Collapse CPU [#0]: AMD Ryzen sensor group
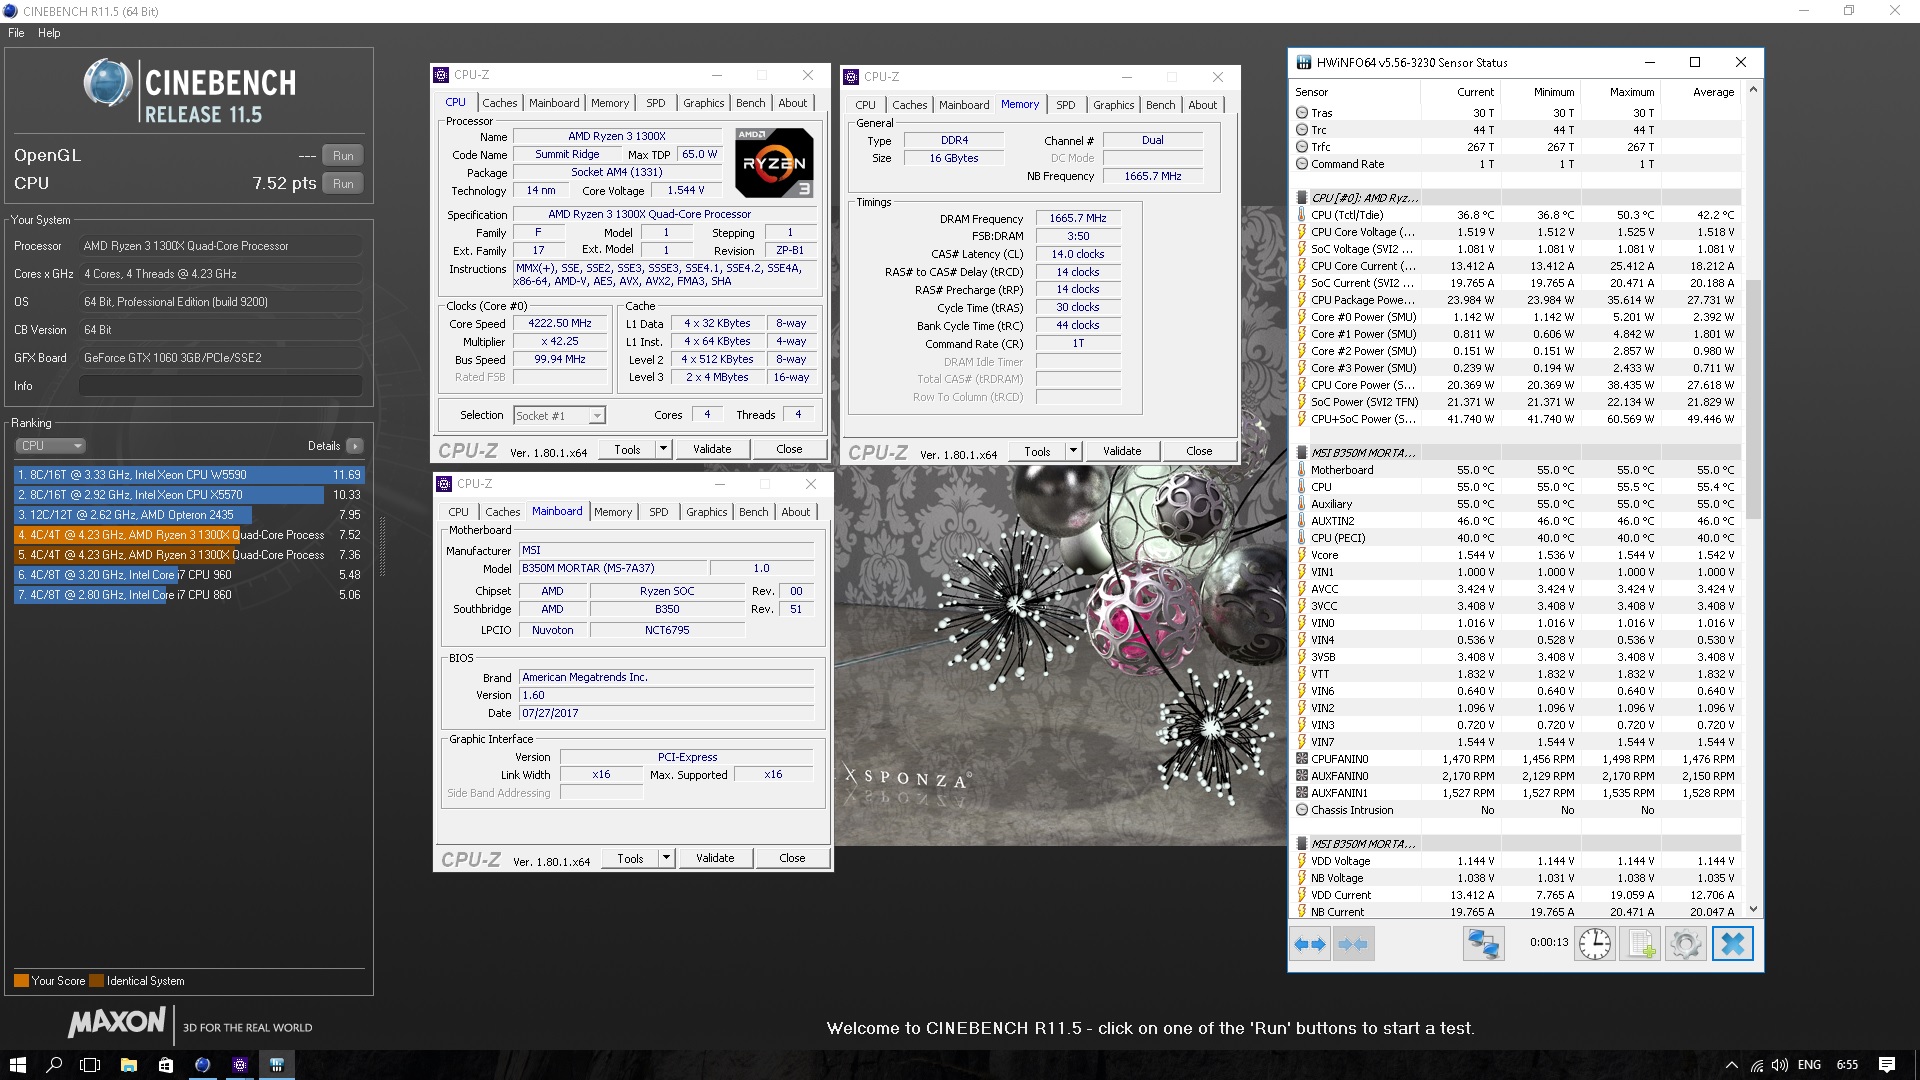This screenshot has width=1920, height=1080. [1302, 198]
